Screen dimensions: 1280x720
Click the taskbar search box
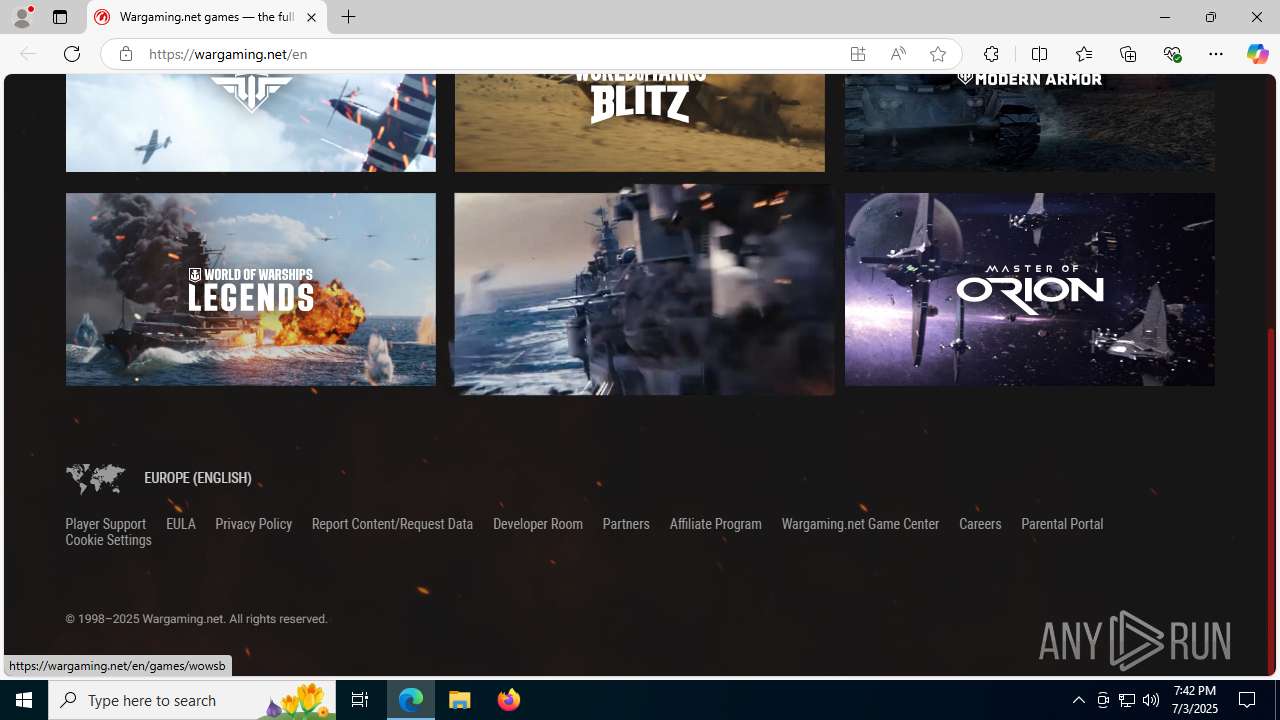192,700
